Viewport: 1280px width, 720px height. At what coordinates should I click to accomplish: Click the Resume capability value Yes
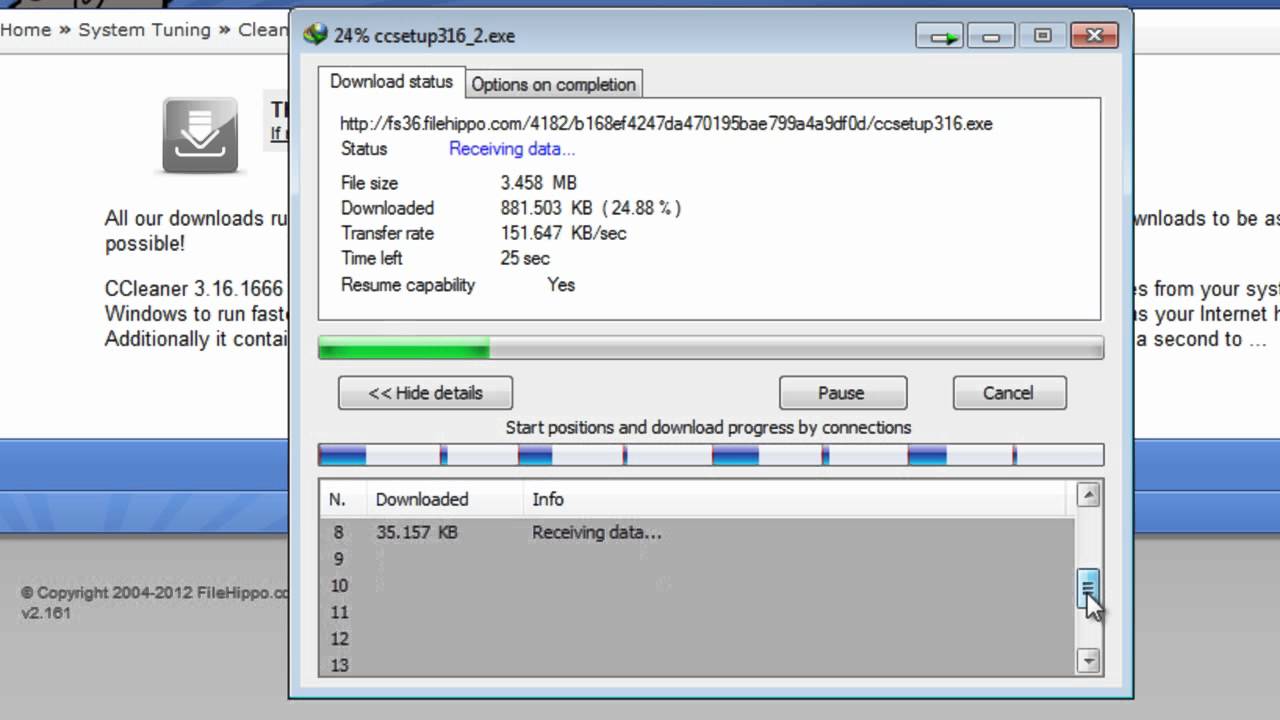coord(561,285)
